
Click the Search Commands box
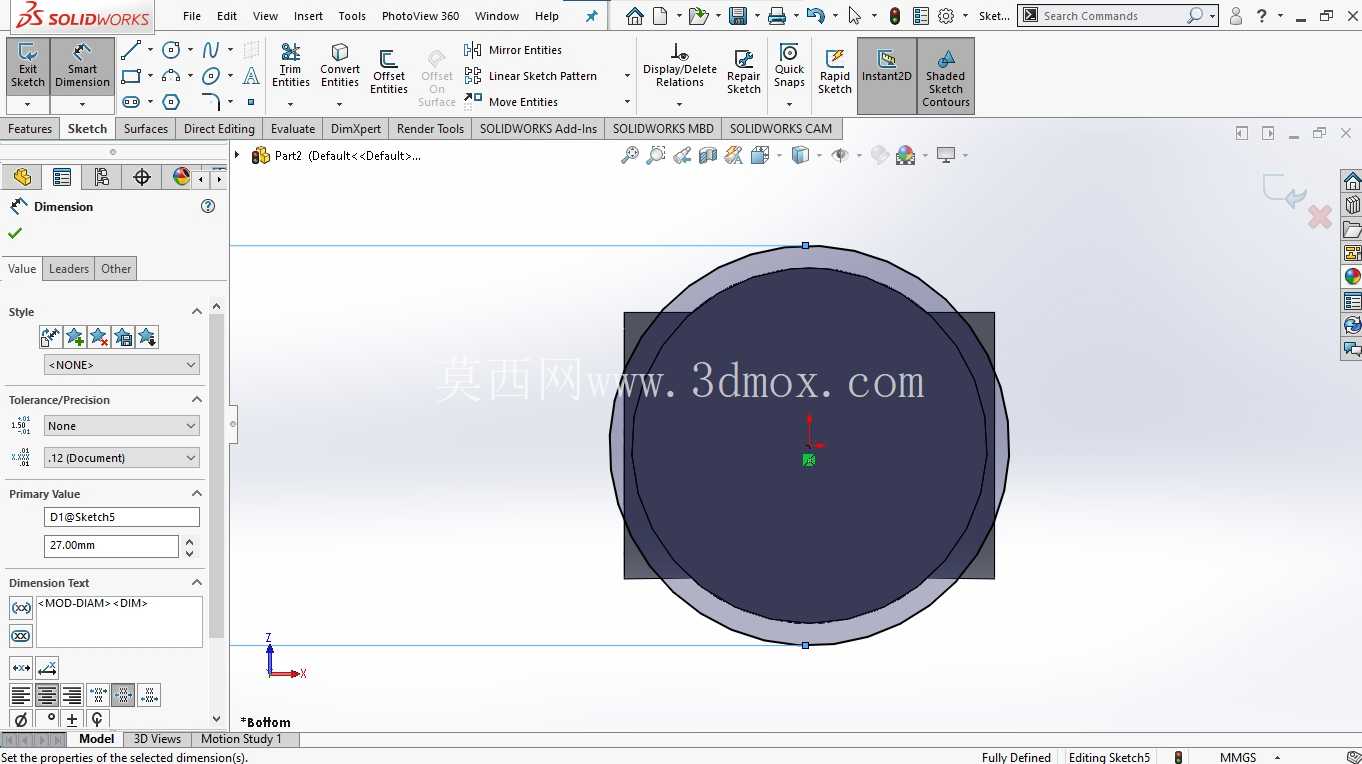(1117, 16)
